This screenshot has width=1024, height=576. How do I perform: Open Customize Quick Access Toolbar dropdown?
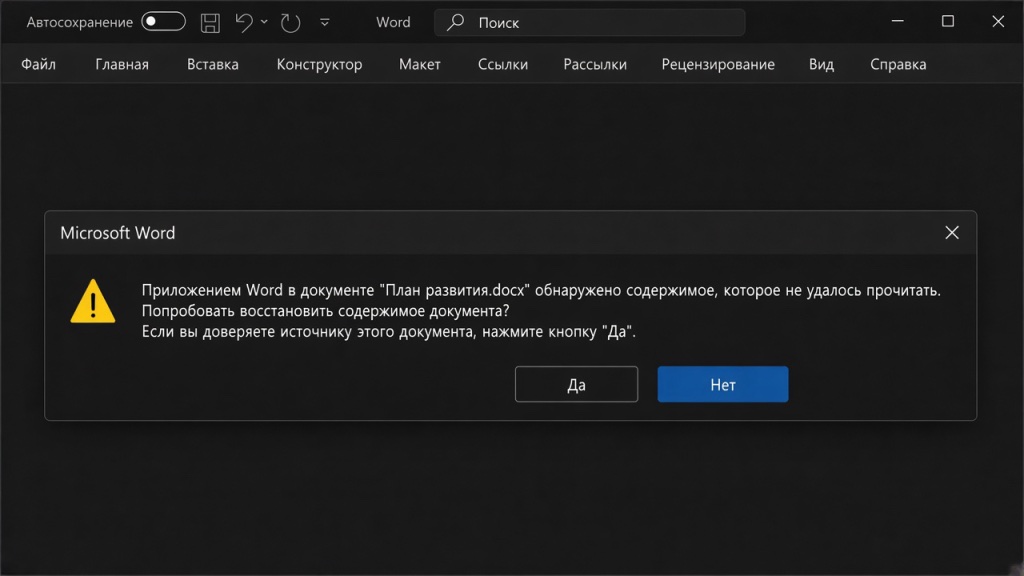pyautogui.click(x=325, y=23)
